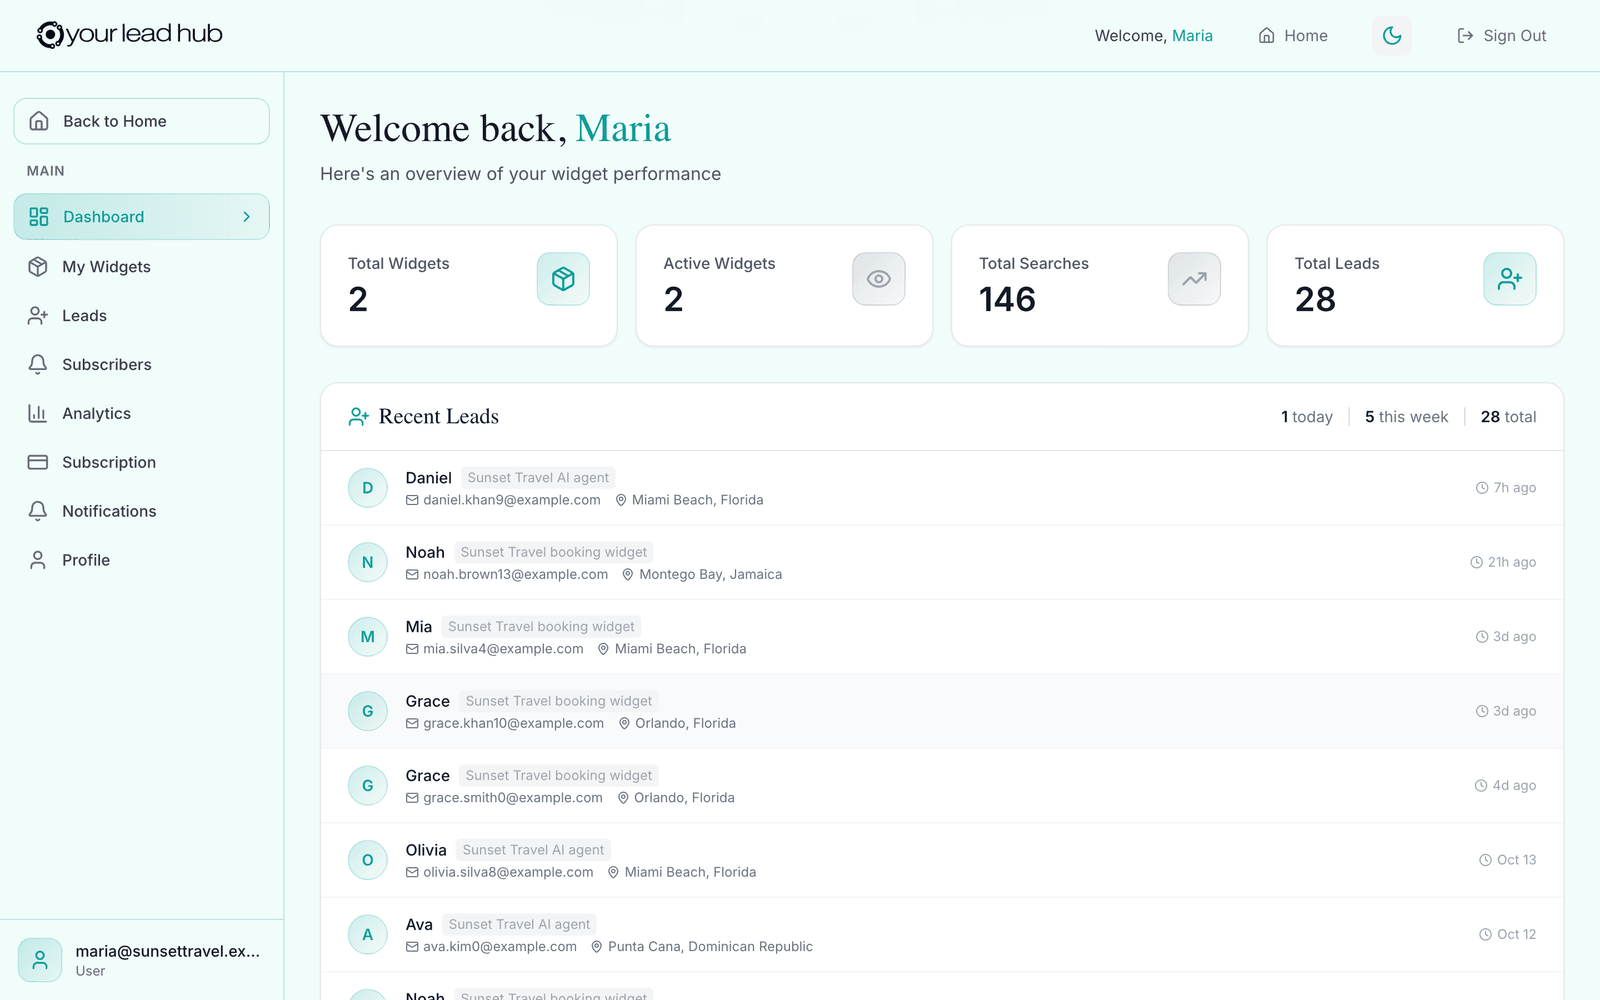Go to Leads in the sidebar
The image size is (1600, 1000).
tap(141, 316)
